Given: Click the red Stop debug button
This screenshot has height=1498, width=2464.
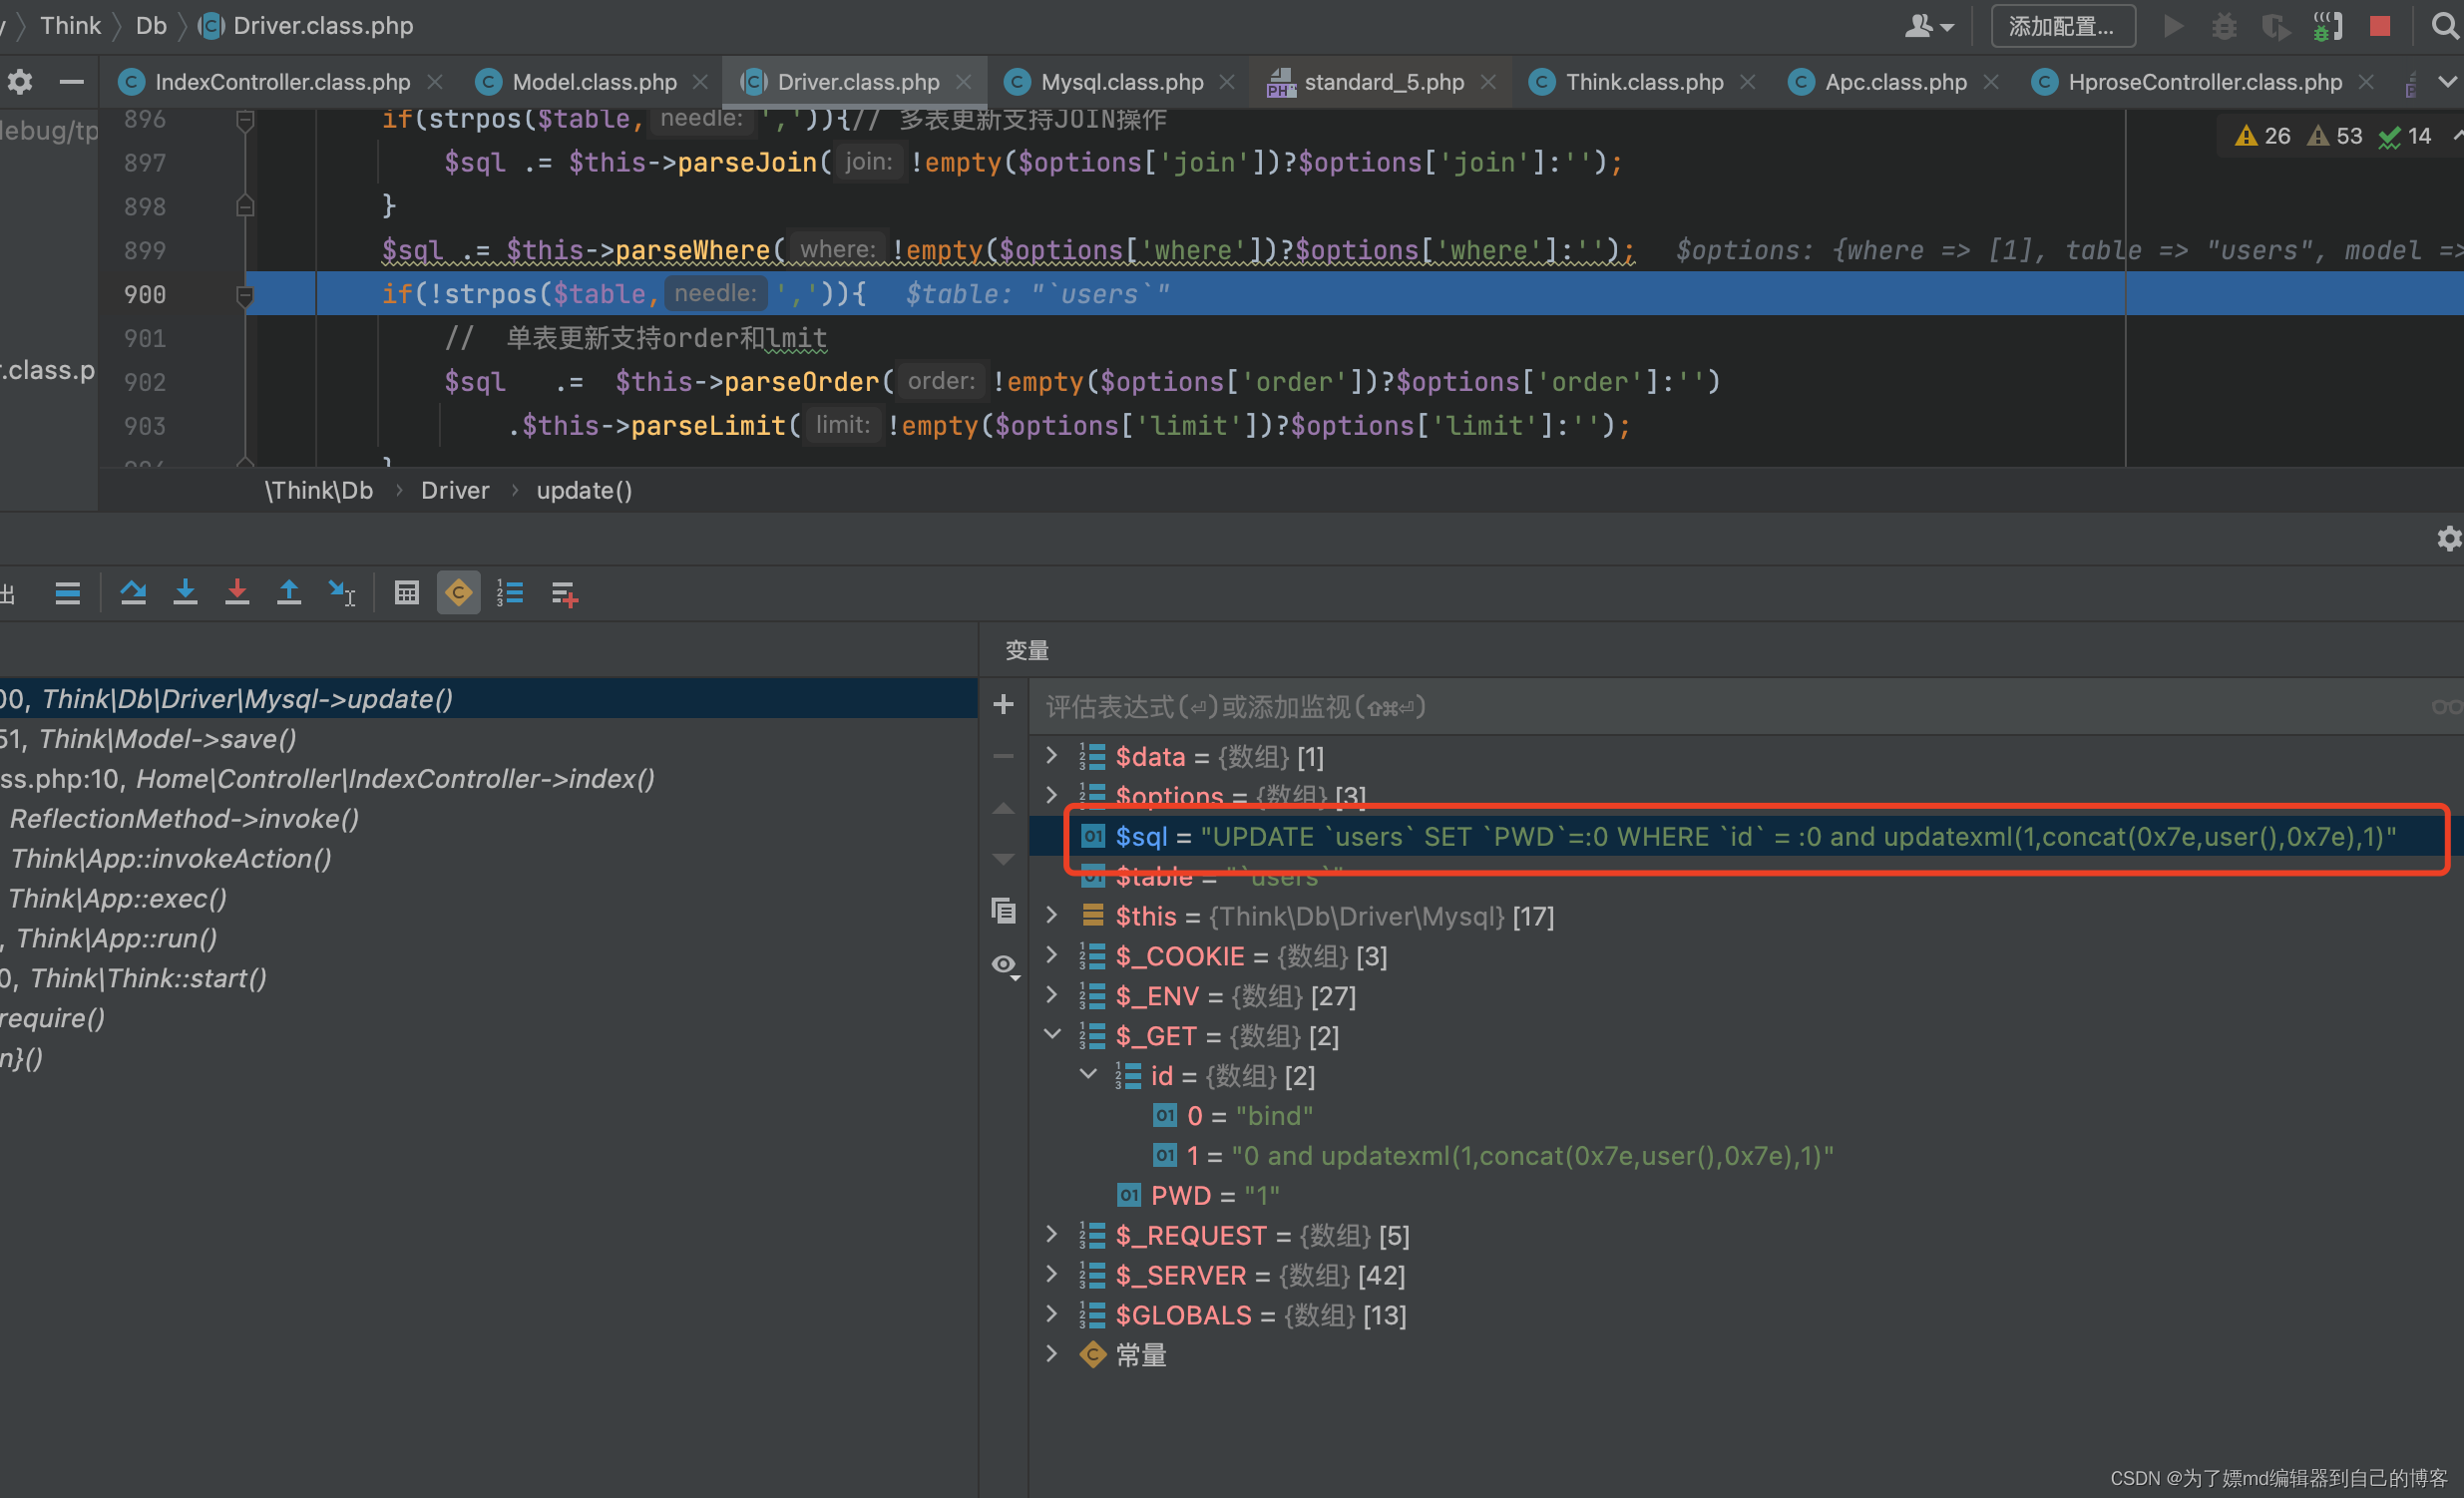Looking at the screenshot, I should [x=2379, y=26].
